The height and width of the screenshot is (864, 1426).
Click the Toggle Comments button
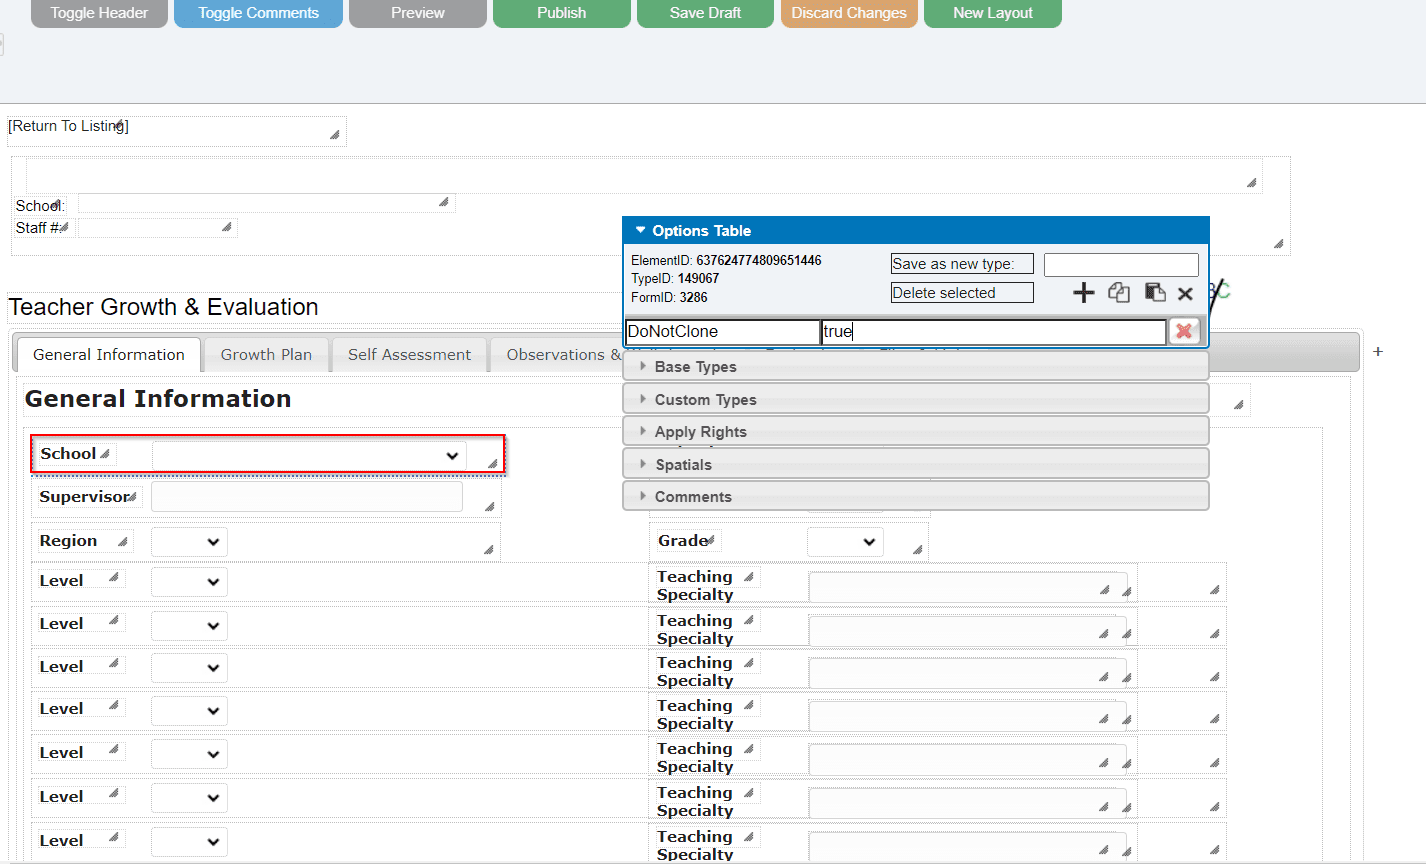point(258,13)
